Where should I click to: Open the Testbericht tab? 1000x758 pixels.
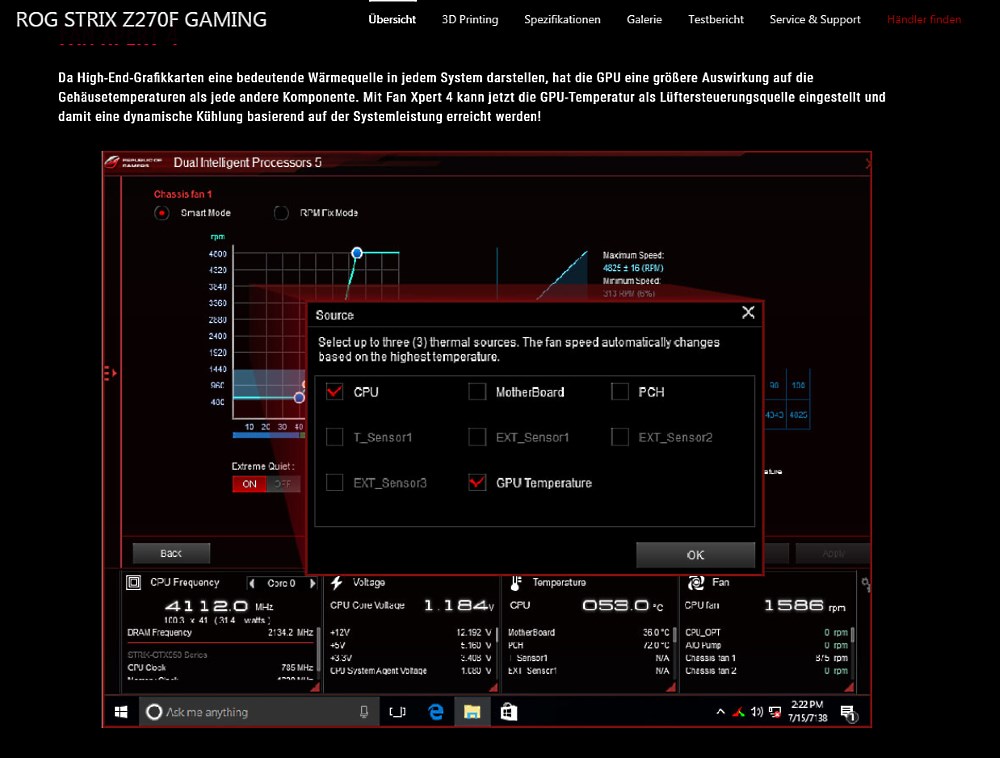tap(716, 19)
